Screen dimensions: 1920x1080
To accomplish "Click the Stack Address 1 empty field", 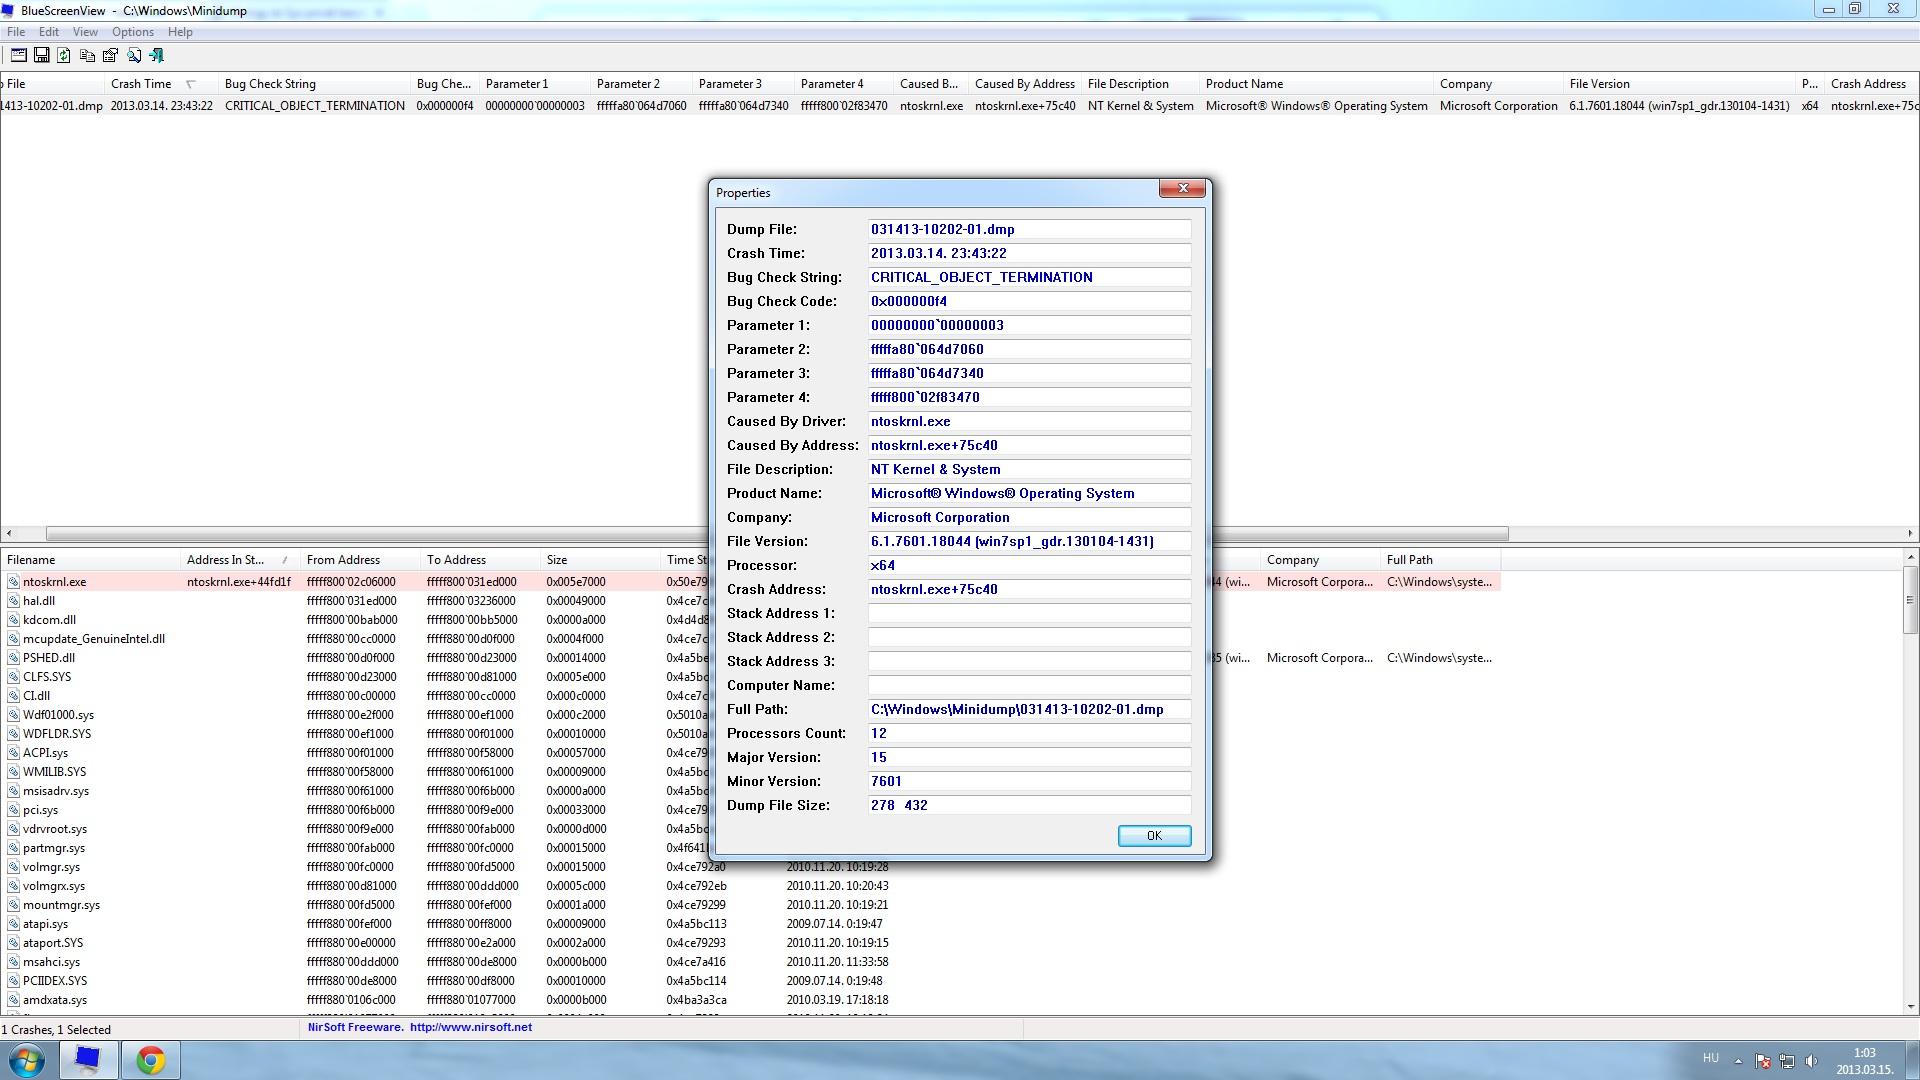I will pos(1029,613).
